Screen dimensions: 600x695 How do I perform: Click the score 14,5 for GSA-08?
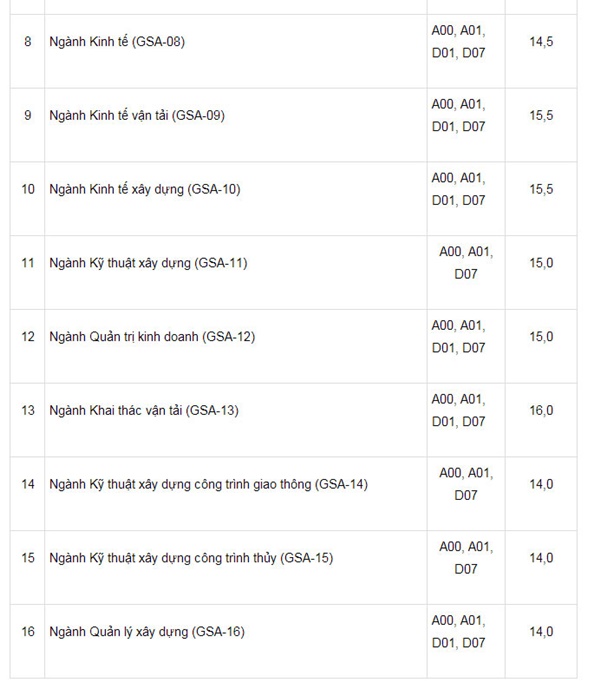point(541,42)
